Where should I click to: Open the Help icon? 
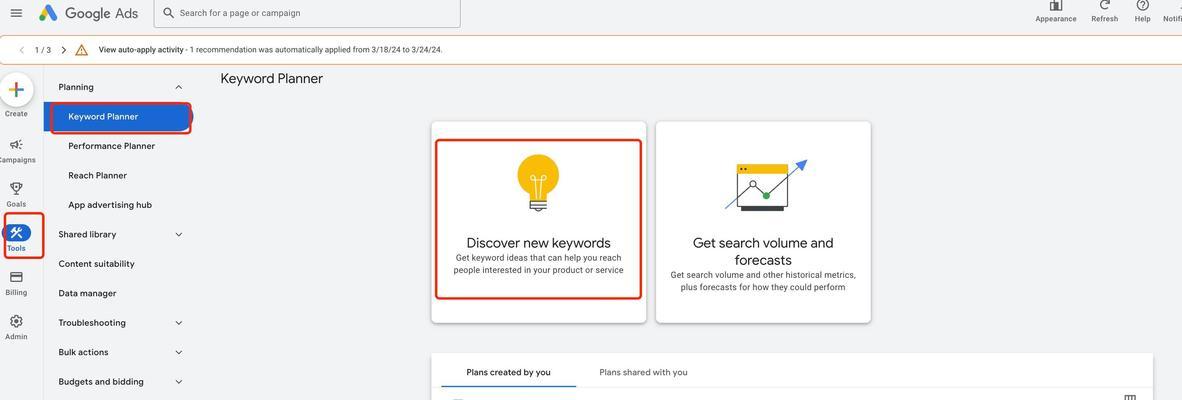[1142, 6]
